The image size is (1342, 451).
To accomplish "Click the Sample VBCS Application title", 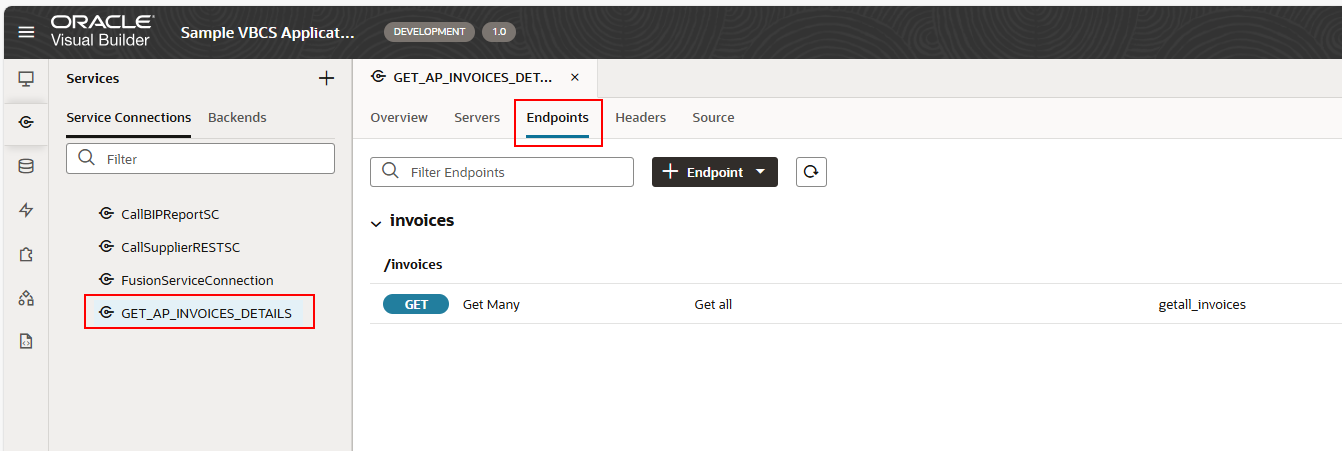I will pos(268,32).
